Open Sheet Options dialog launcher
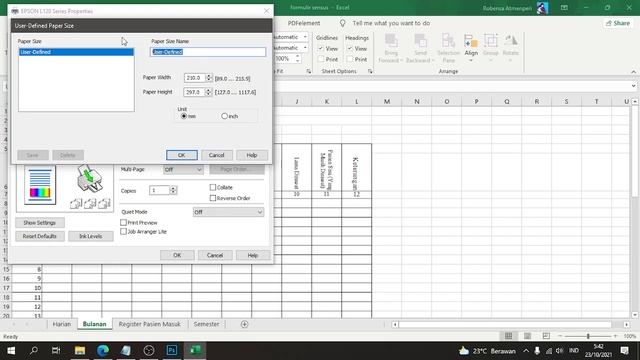This screenshot has width=640, height=360. (370, 71)
